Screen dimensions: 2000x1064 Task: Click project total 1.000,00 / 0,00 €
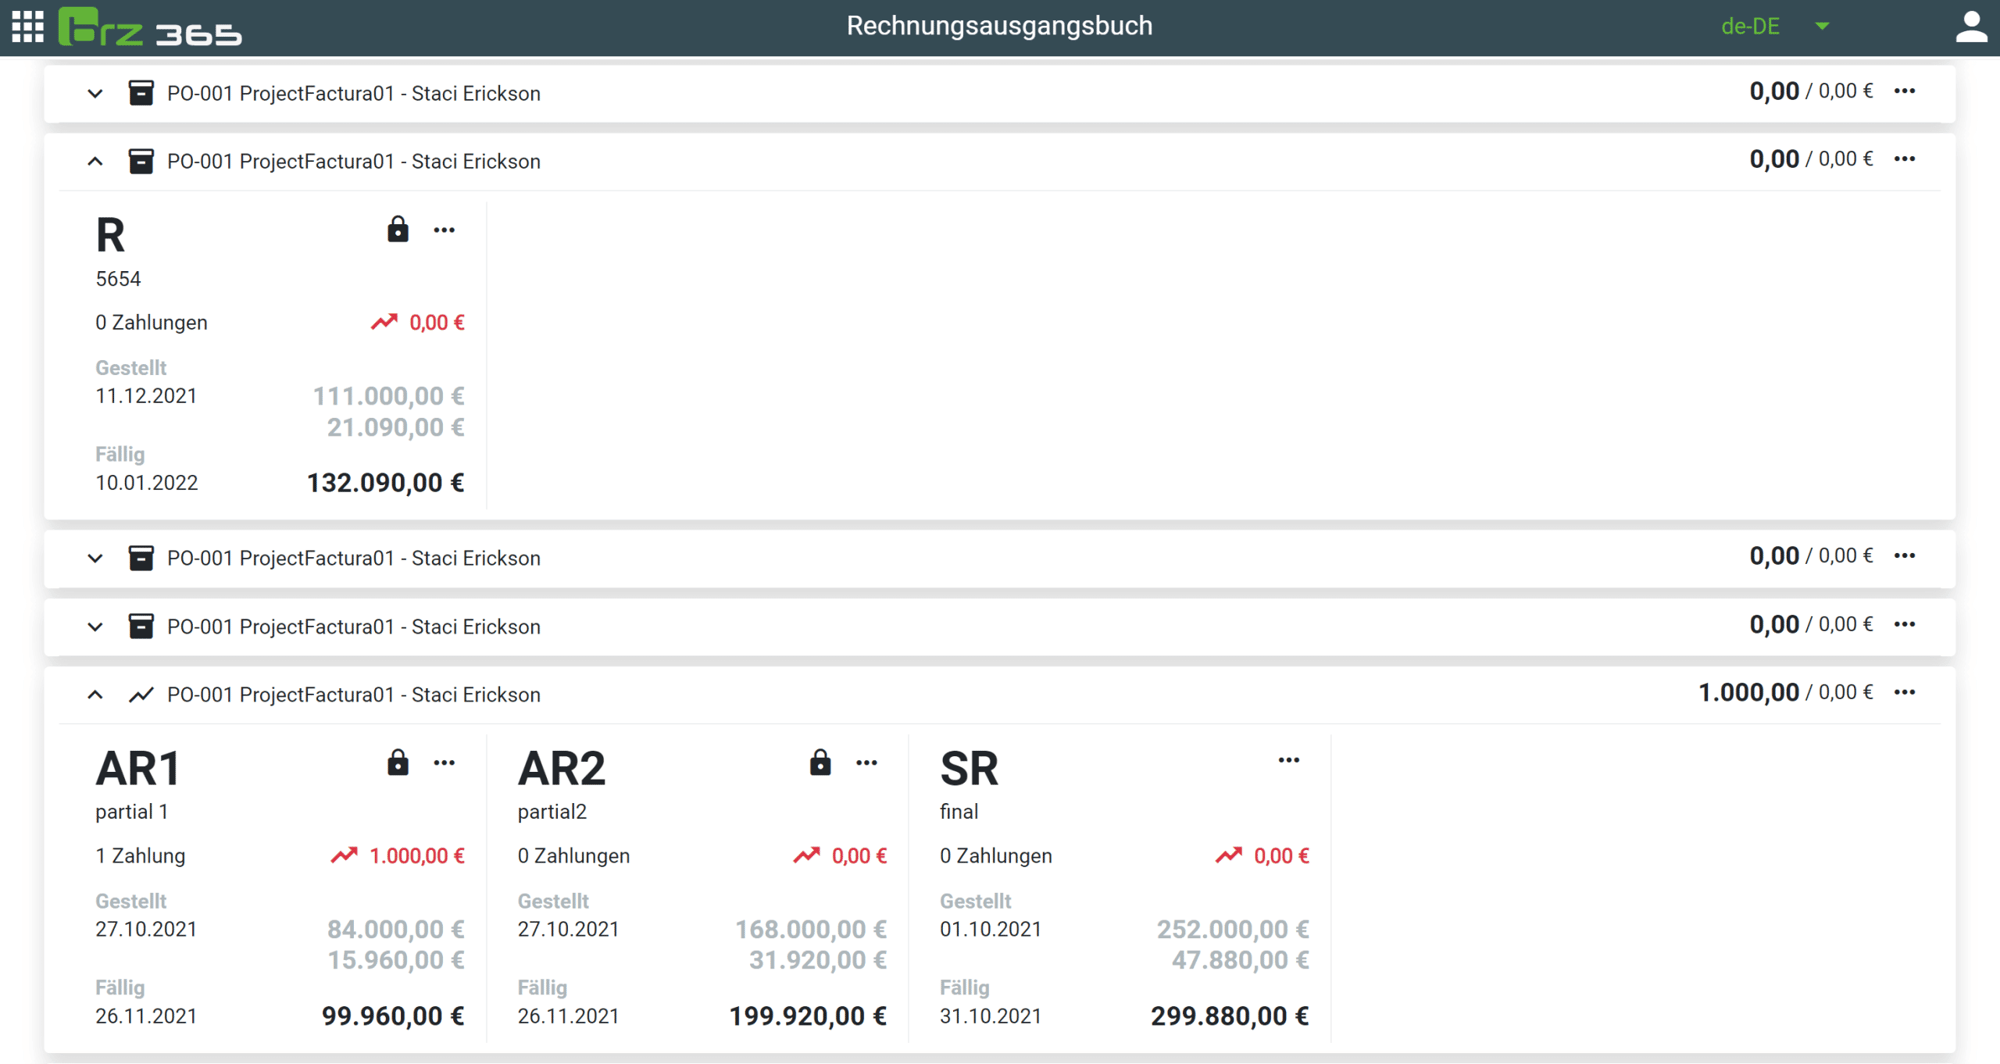(x=1785, y=693)
